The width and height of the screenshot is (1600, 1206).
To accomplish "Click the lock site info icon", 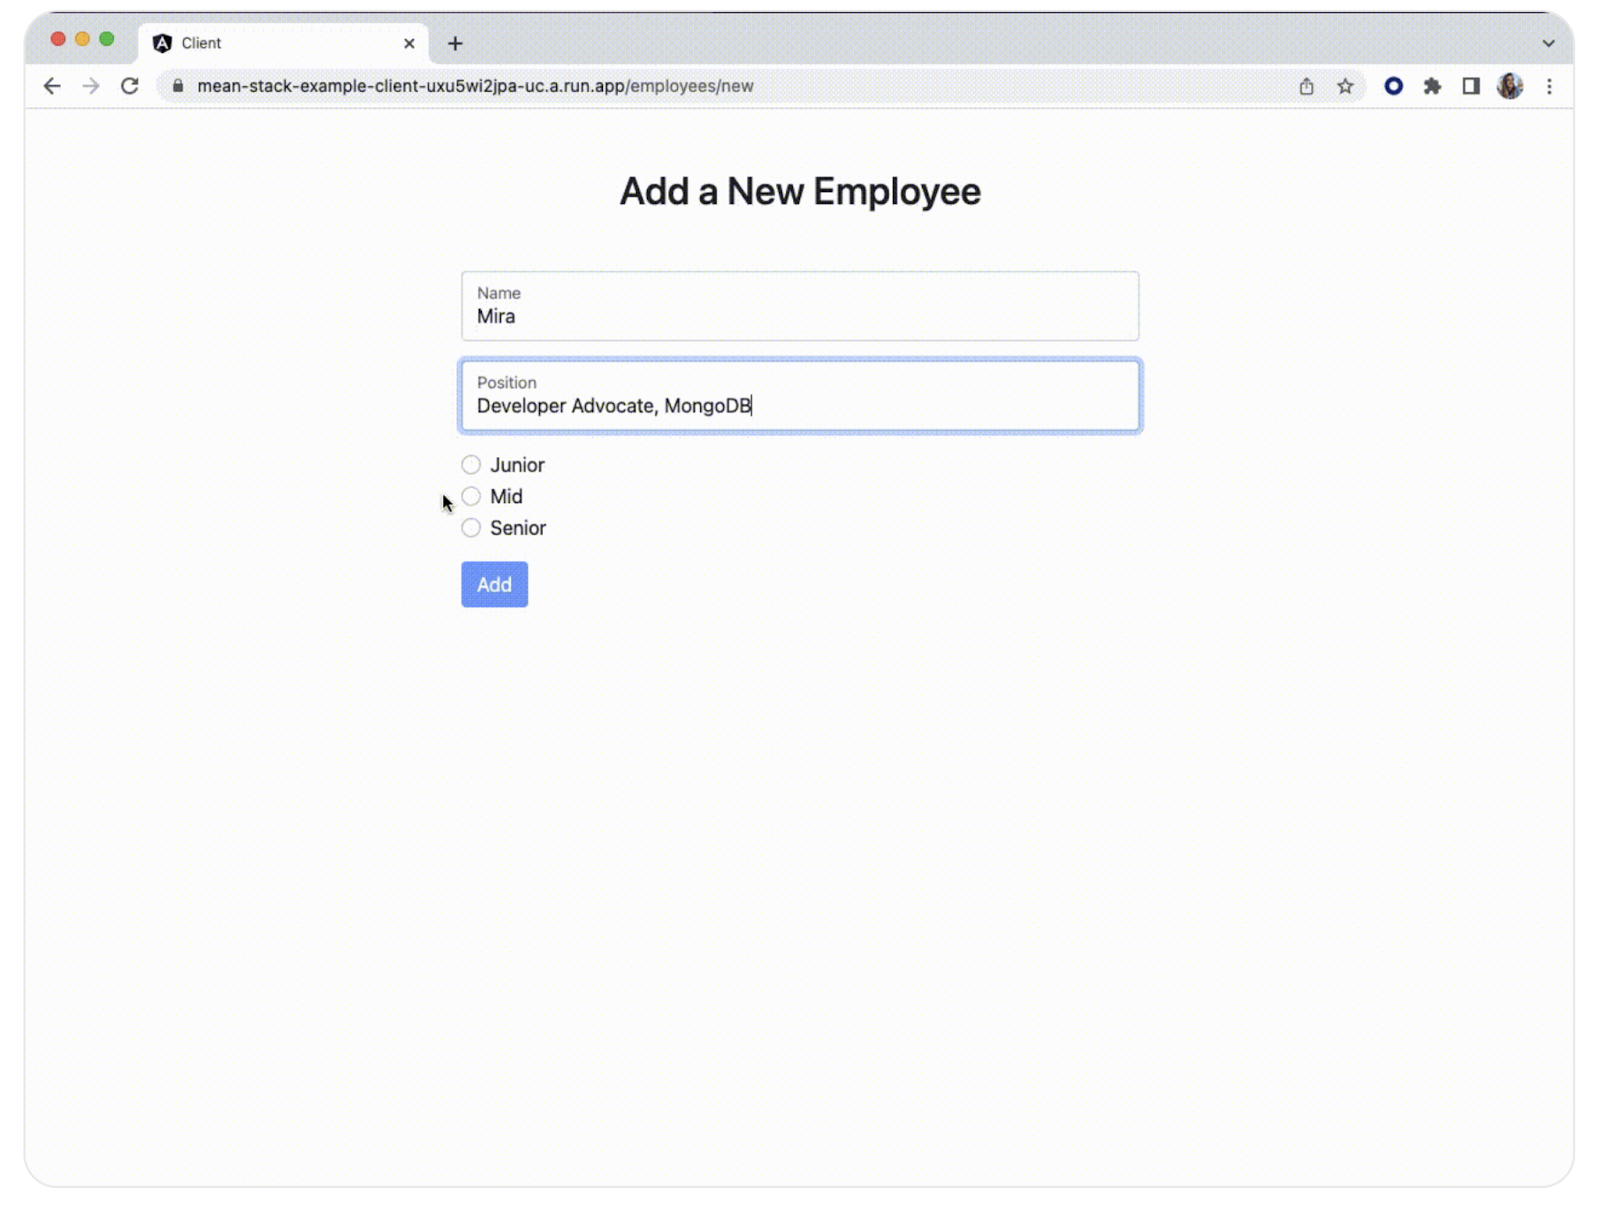I will [x=178, y=86].
